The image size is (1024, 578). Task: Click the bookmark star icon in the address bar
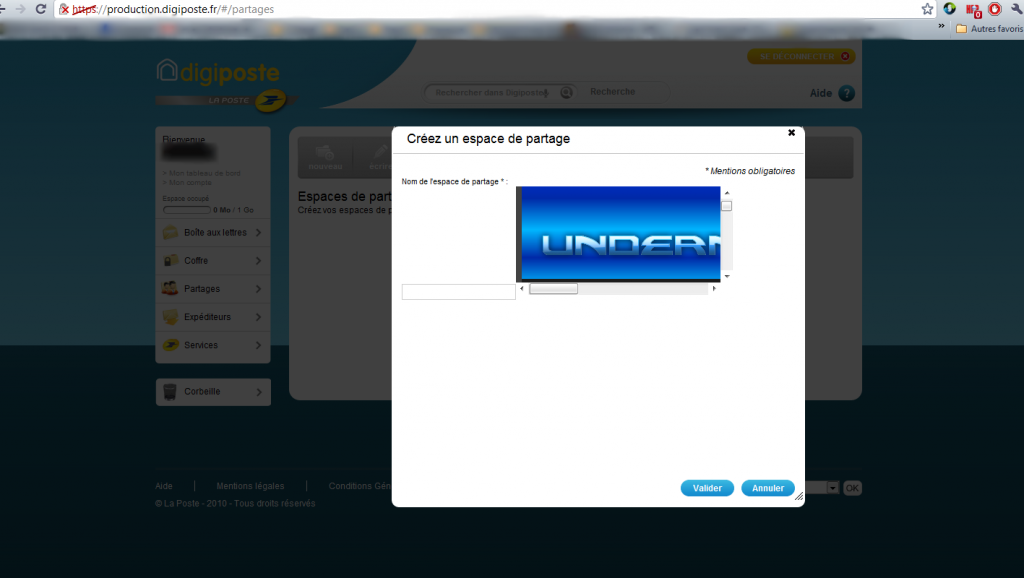(x=927, y=9)
